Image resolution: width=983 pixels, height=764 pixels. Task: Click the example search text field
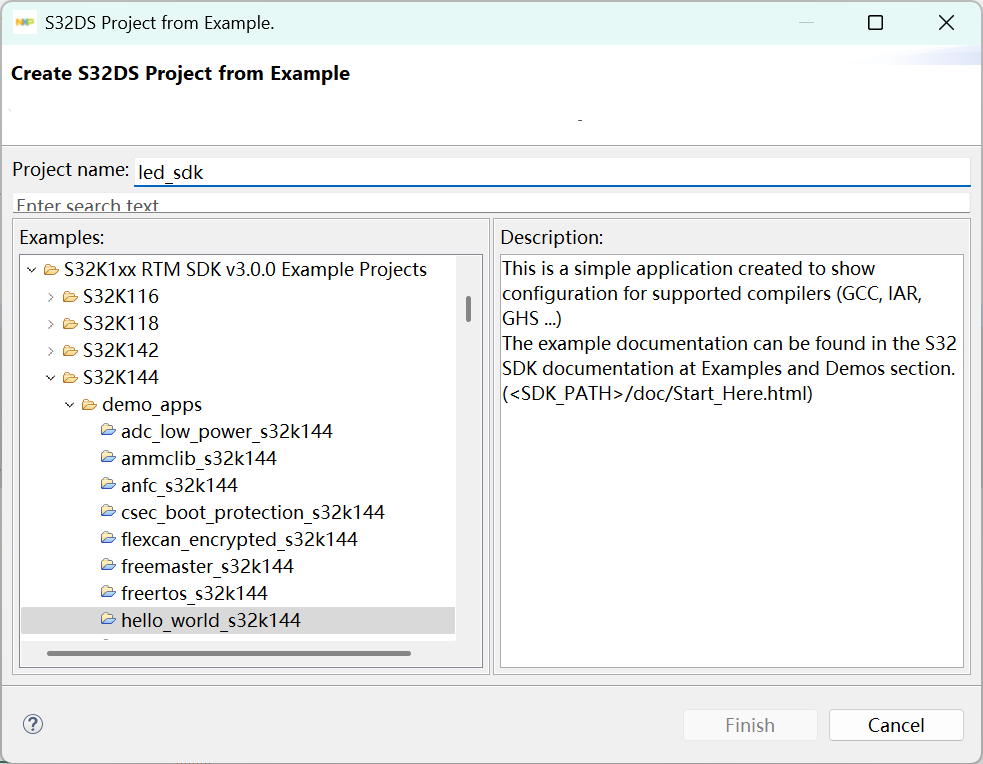tap(491, 203)
